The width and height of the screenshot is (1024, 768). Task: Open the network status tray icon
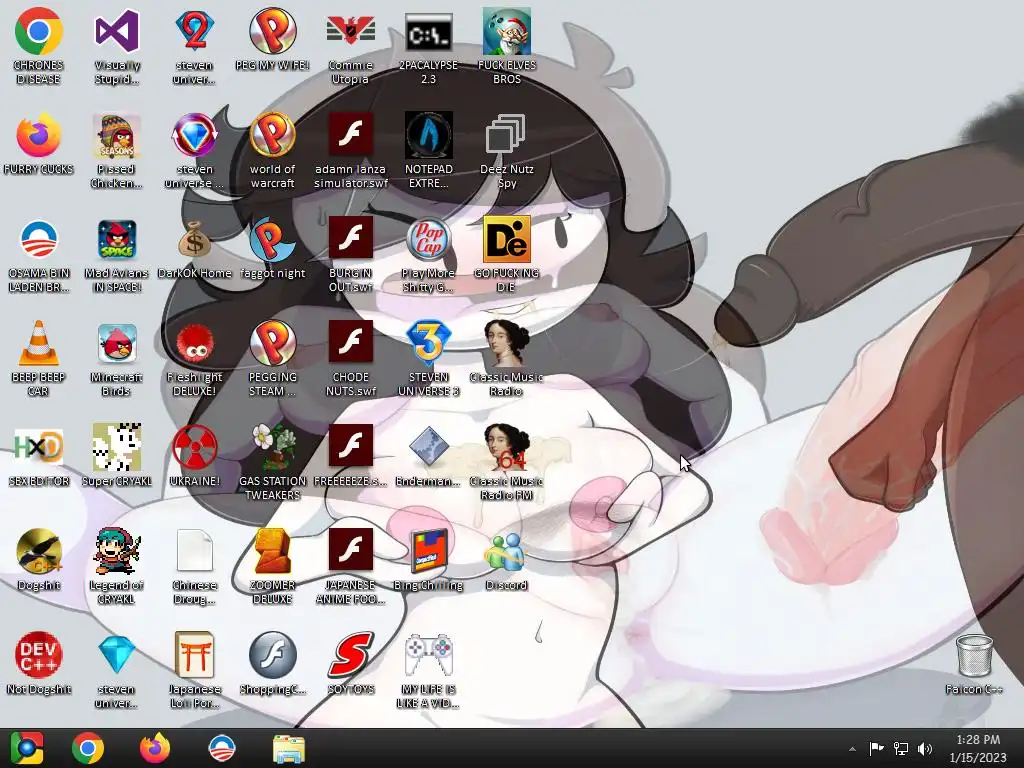click(x=901, y=748)
